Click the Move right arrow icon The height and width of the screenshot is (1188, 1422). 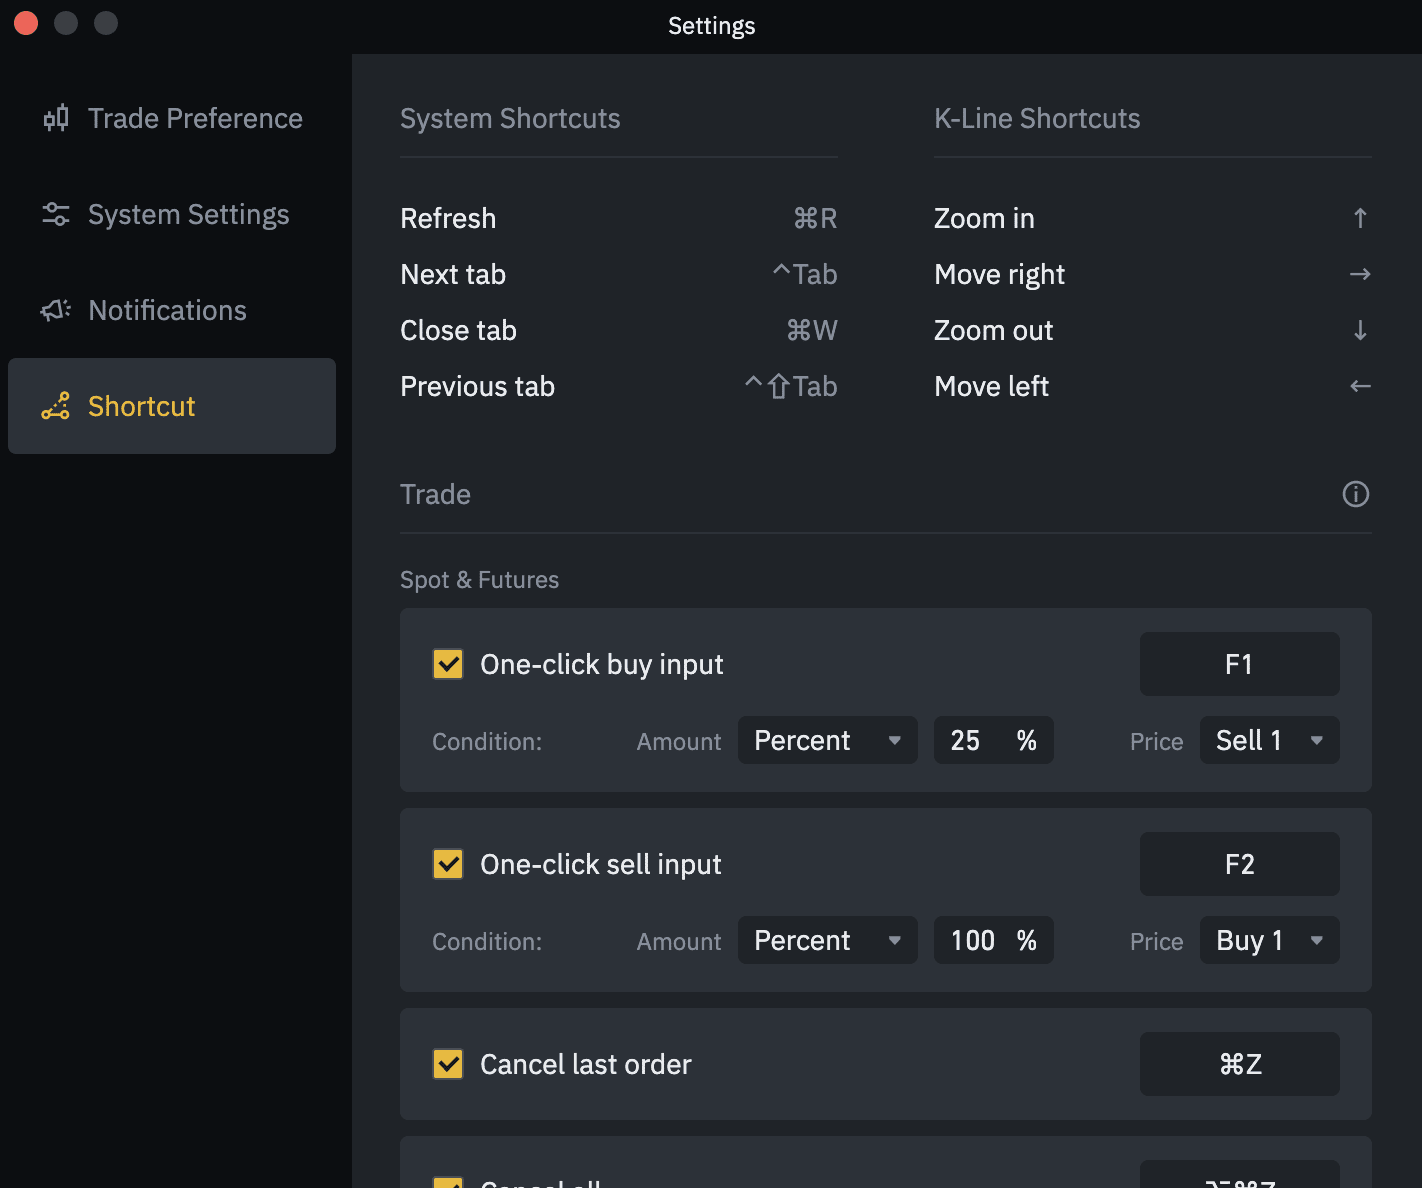1359,274
